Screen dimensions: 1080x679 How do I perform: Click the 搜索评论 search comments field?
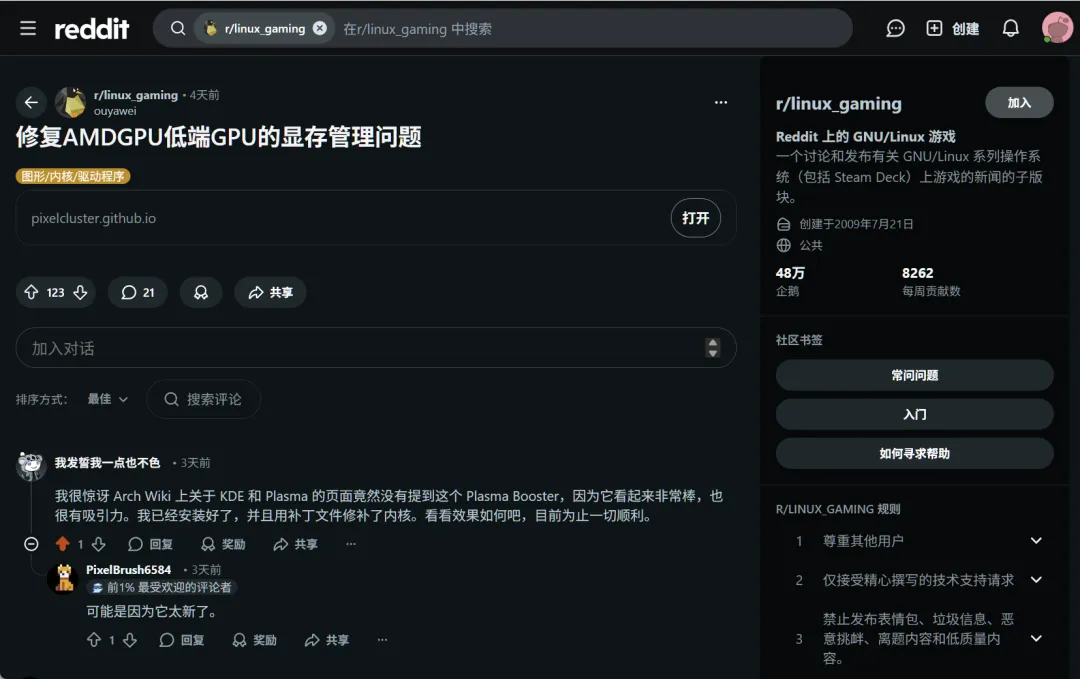click(203, 399)
